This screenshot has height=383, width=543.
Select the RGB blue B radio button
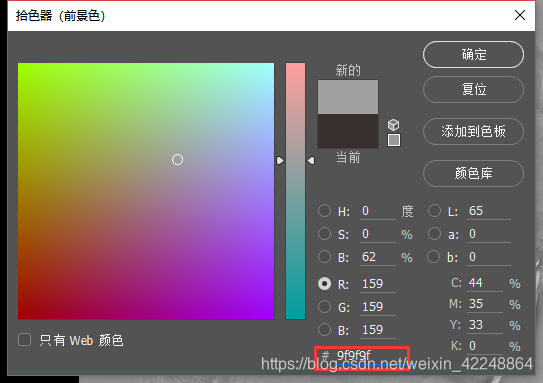point(324,329)
